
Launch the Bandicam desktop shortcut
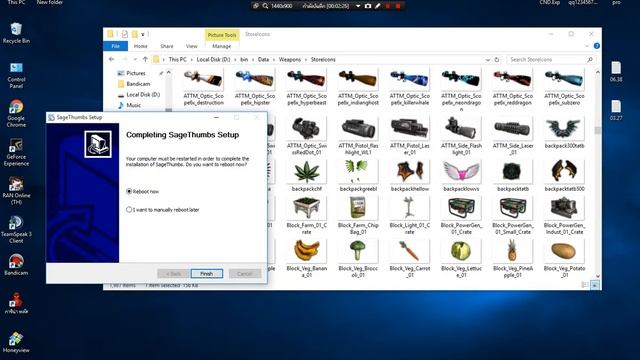pyautogui.click(x=16, y=264)
